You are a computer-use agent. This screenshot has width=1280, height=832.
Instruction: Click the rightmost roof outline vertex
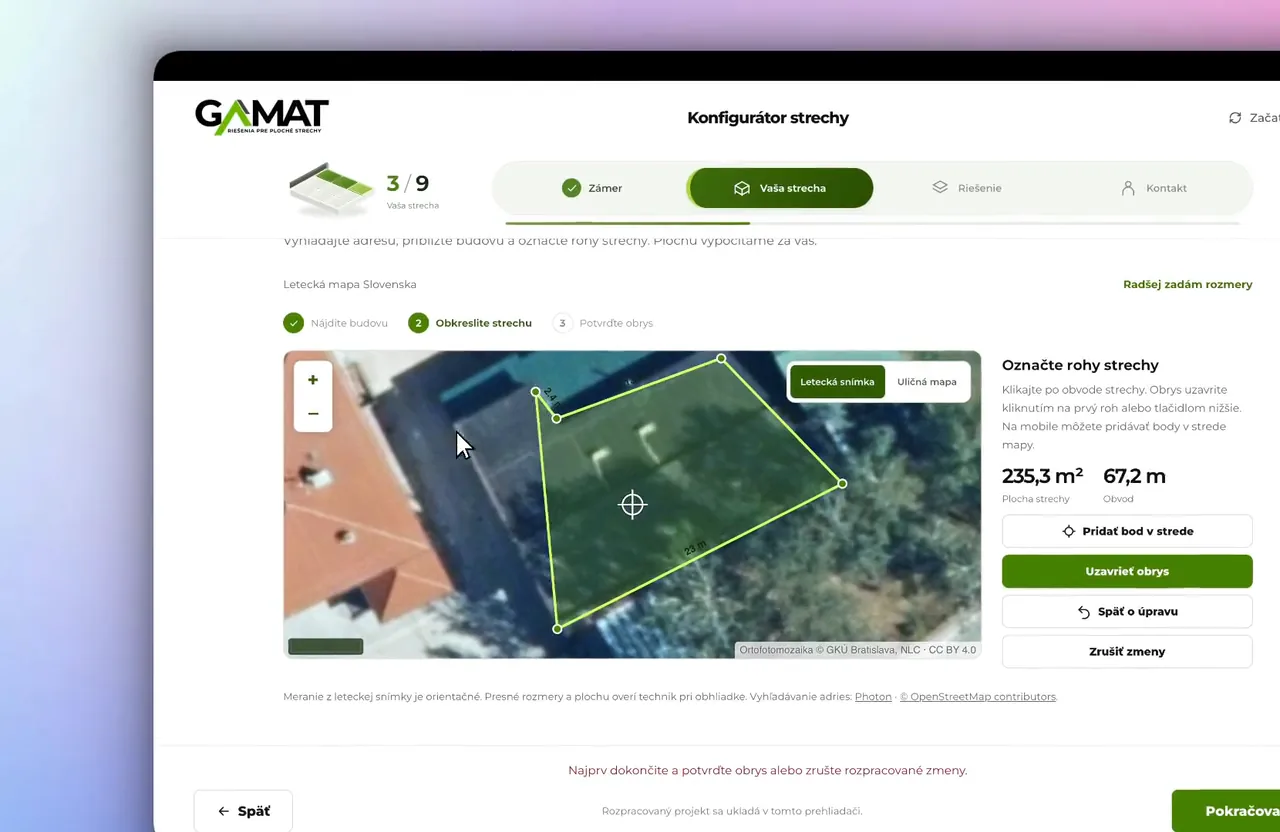click(x=842, y=483)
